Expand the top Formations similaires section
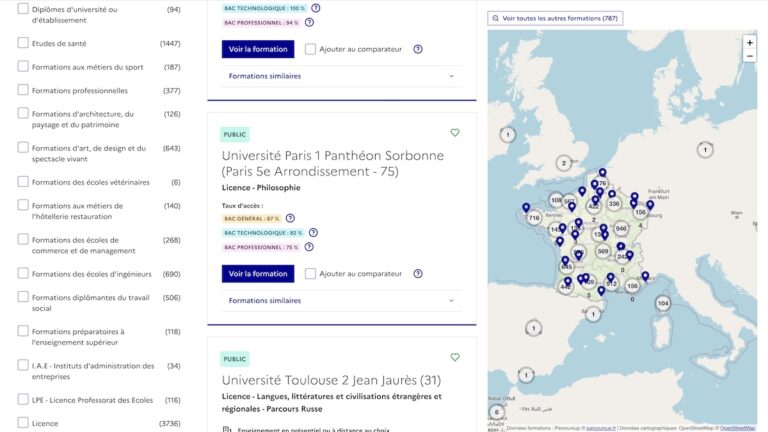 click(x=341, y=76)
